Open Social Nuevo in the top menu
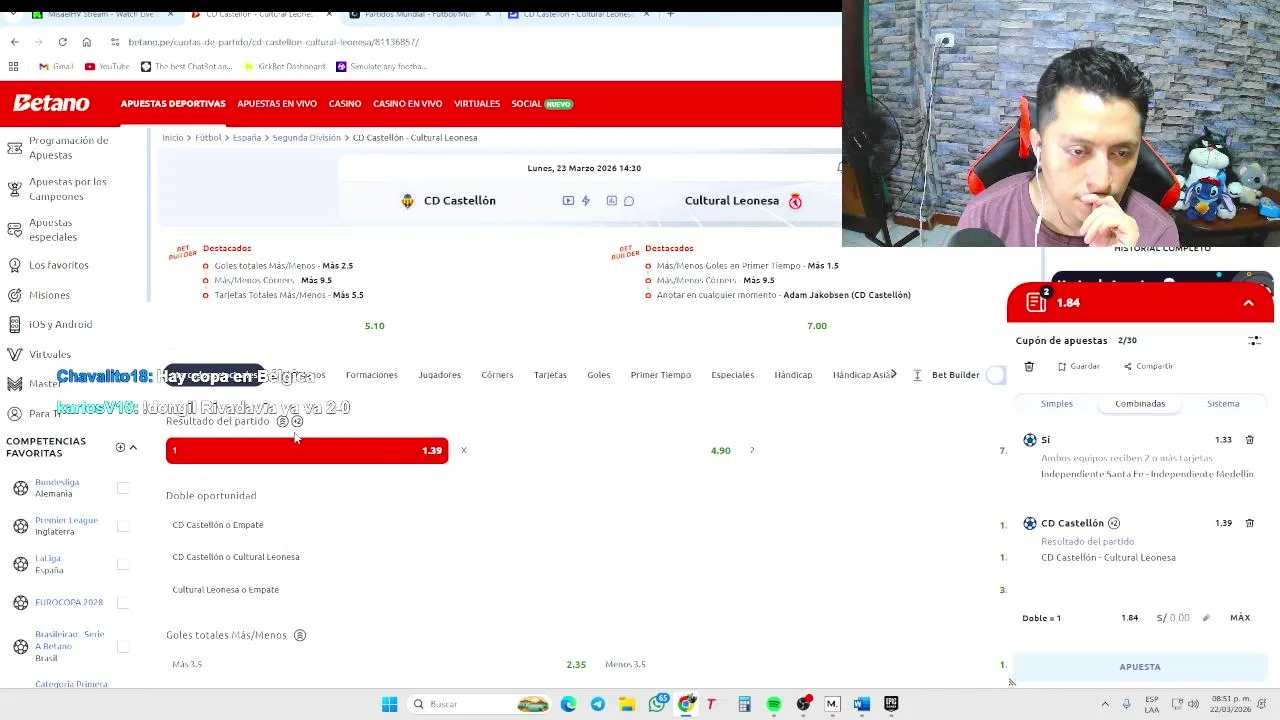 (x=542, y=104)
